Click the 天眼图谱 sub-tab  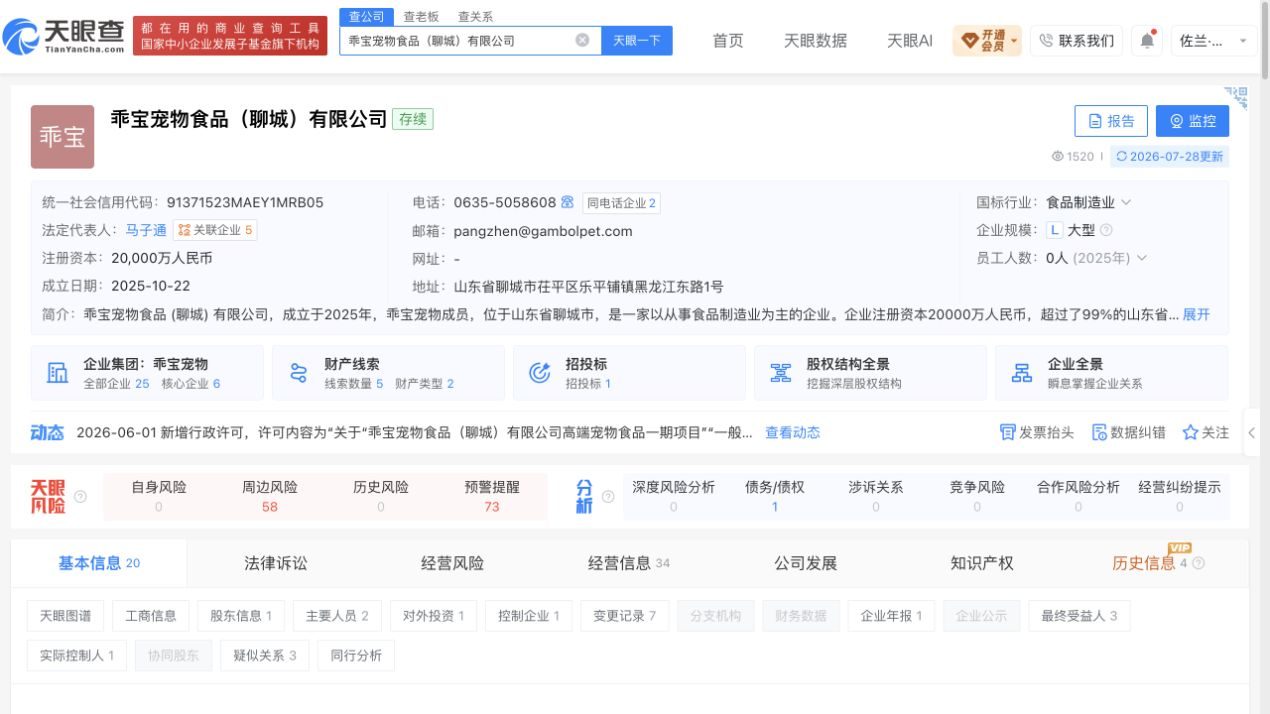[x=65, y=616]
